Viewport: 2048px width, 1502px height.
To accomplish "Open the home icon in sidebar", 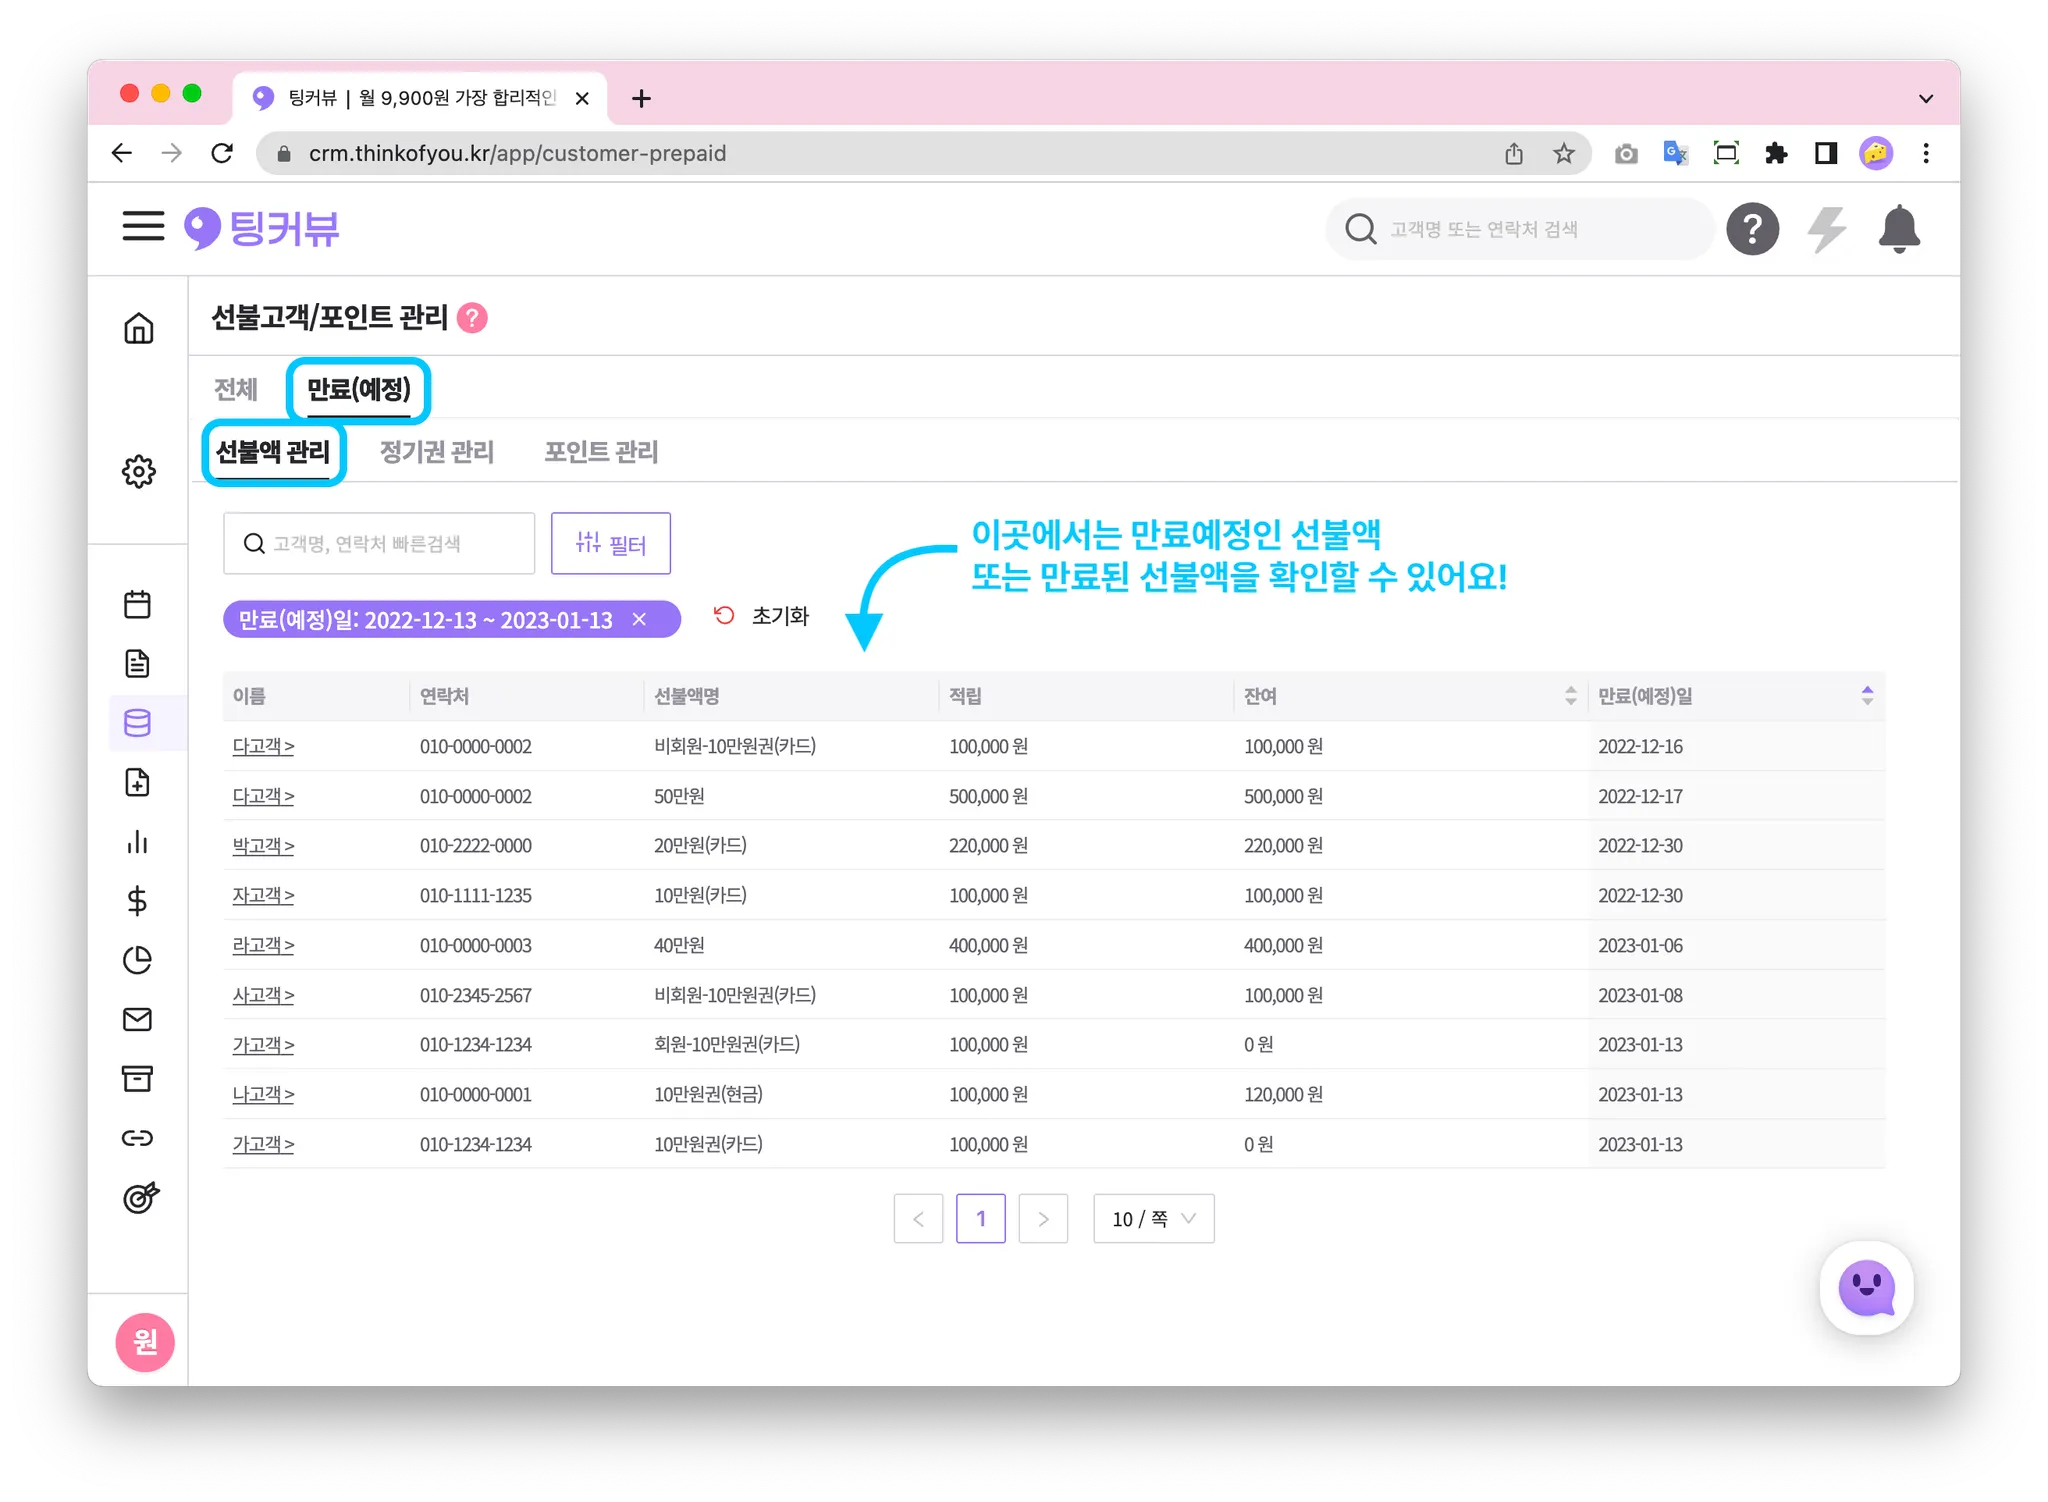I will pyautogui.click(x=138, y=329).
